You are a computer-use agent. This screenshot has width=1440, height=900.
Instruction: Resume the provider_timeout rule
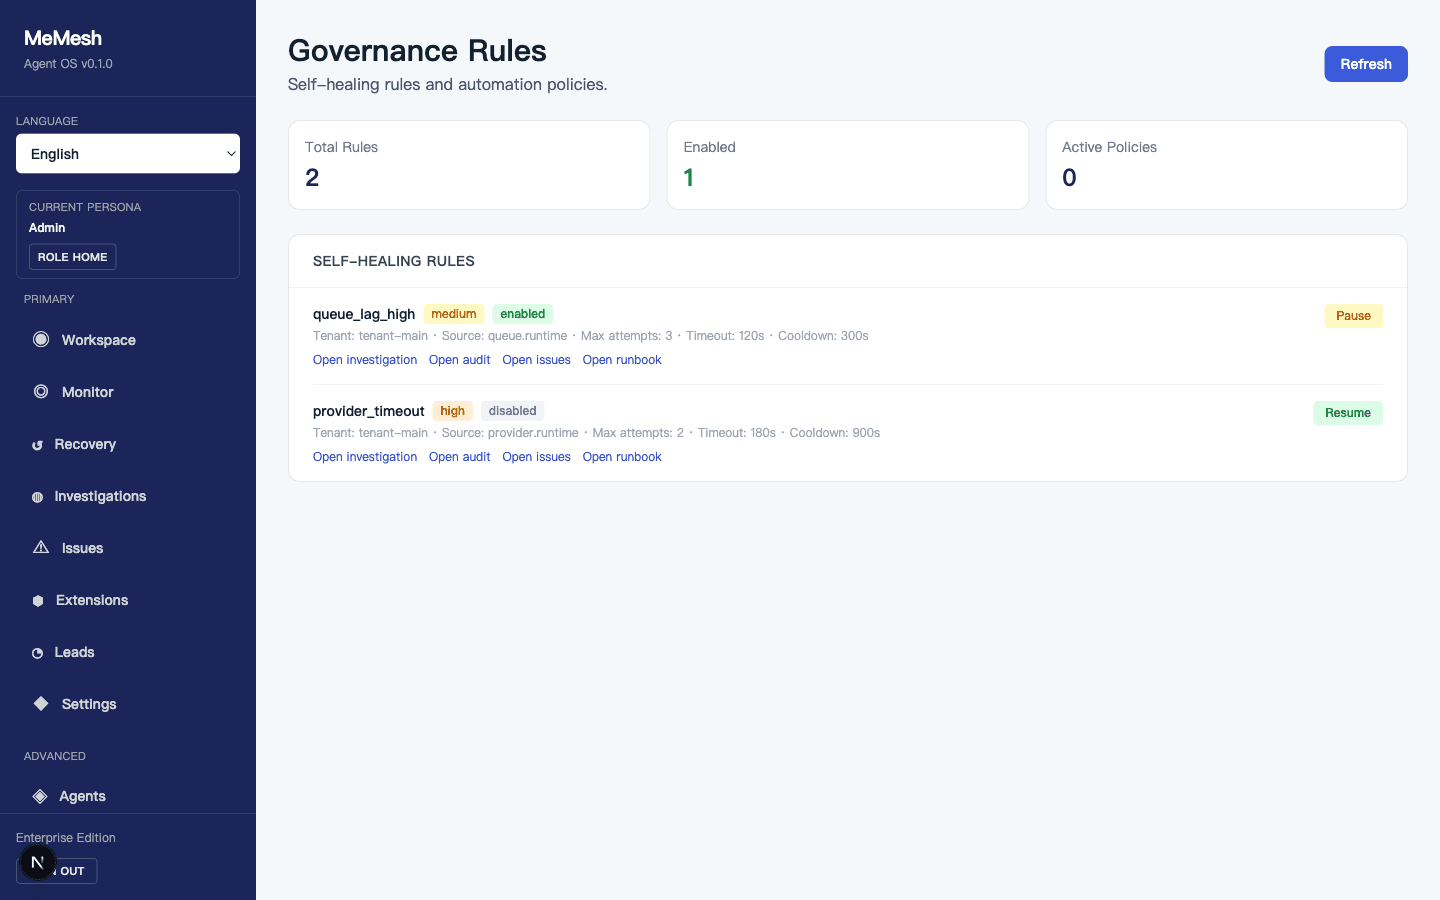coord(1347,412)
